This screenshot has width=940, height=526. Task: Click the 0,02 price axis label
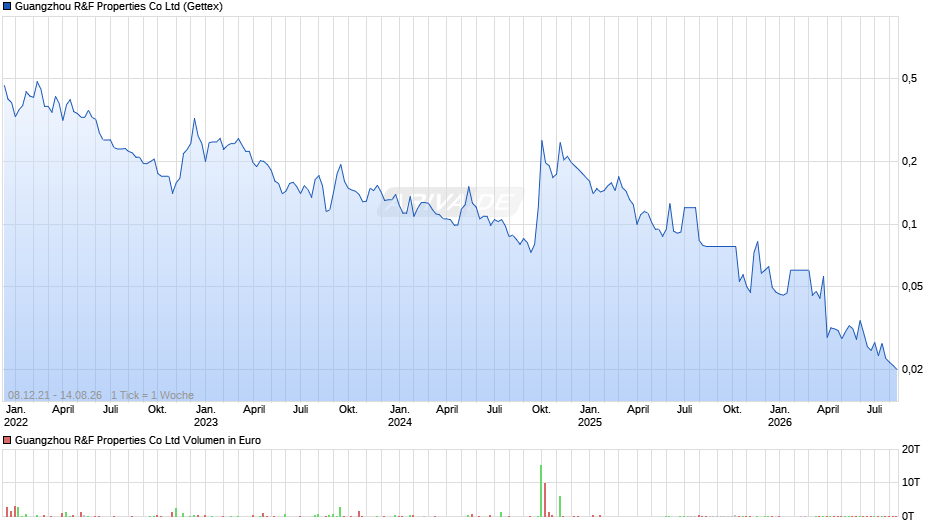912,369
